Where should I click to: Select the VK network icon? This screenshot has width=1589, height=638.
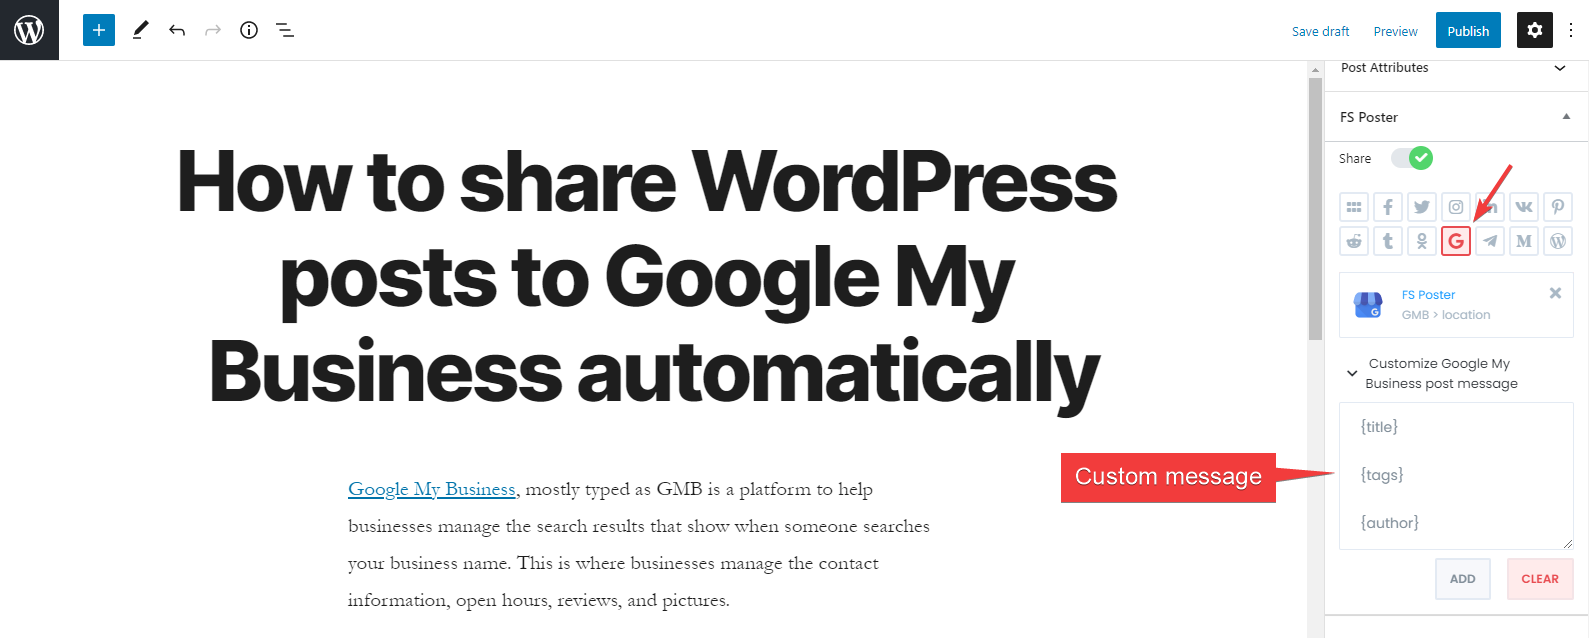(1524, 207)
